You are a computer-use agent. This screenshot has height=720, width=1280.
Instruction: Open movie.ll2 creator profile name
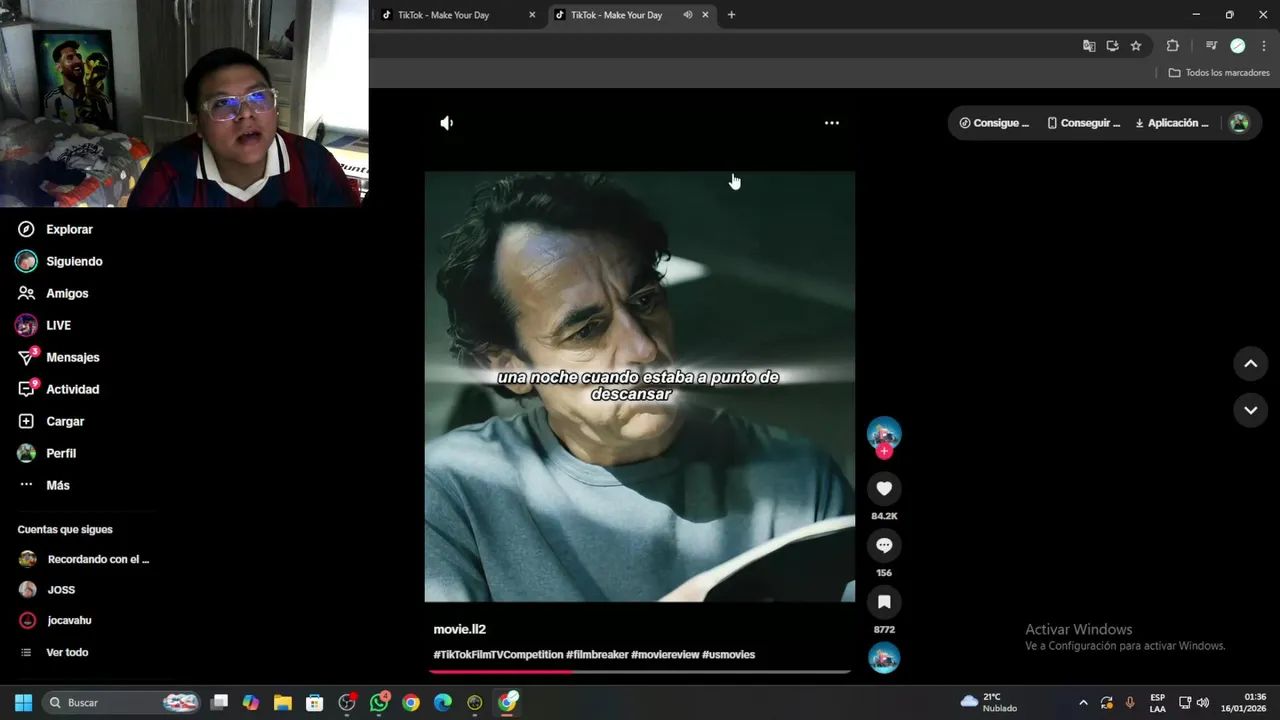pos(459,629)
